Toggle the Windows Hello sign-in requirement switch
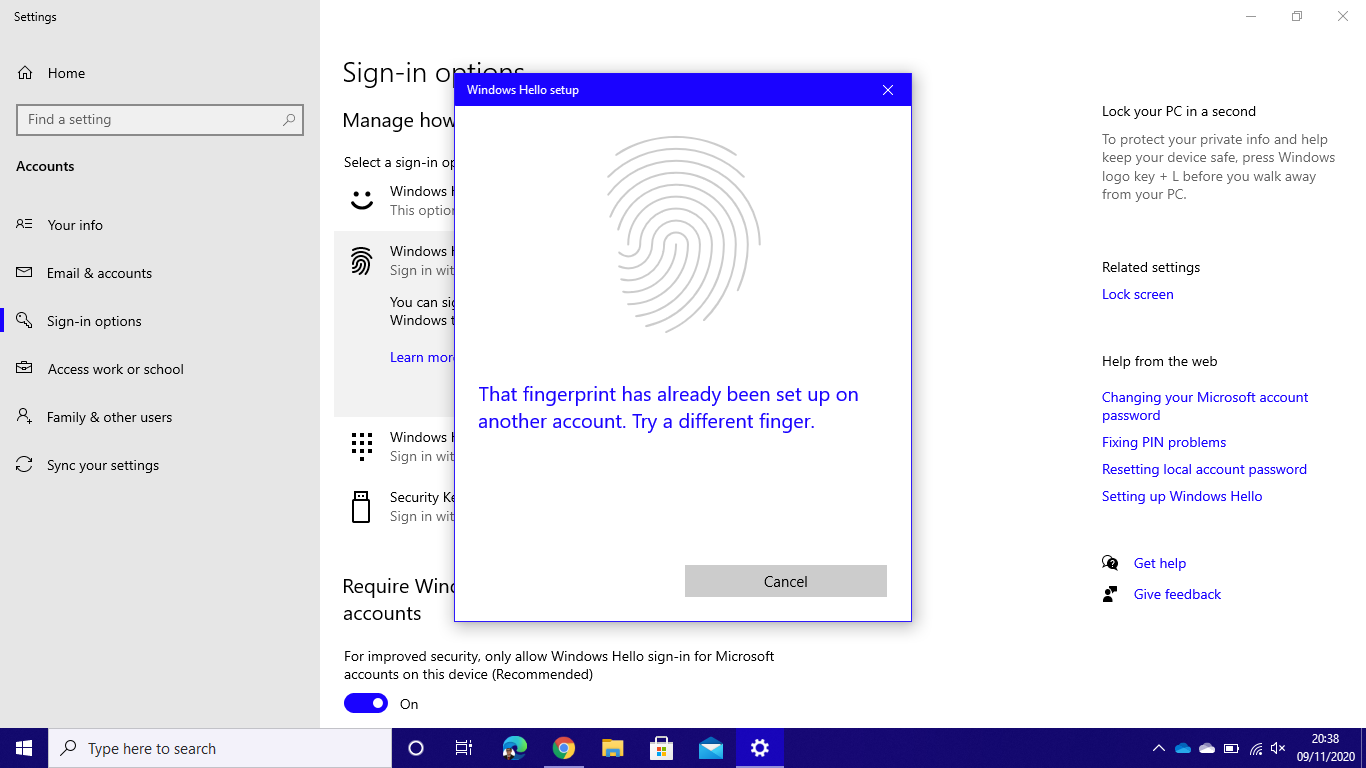Image resolution: width=1366 pixels, height=768 pixels. 366,703
